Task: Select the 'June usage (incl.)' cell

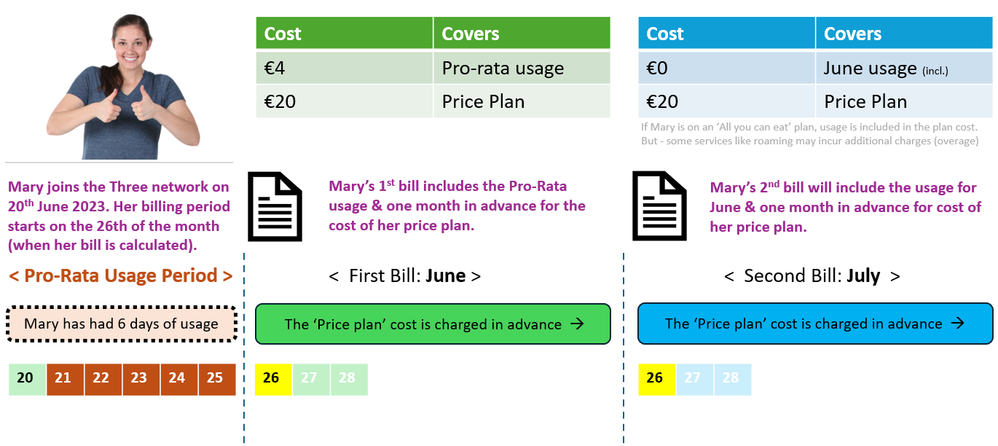Action: (904, 67)
